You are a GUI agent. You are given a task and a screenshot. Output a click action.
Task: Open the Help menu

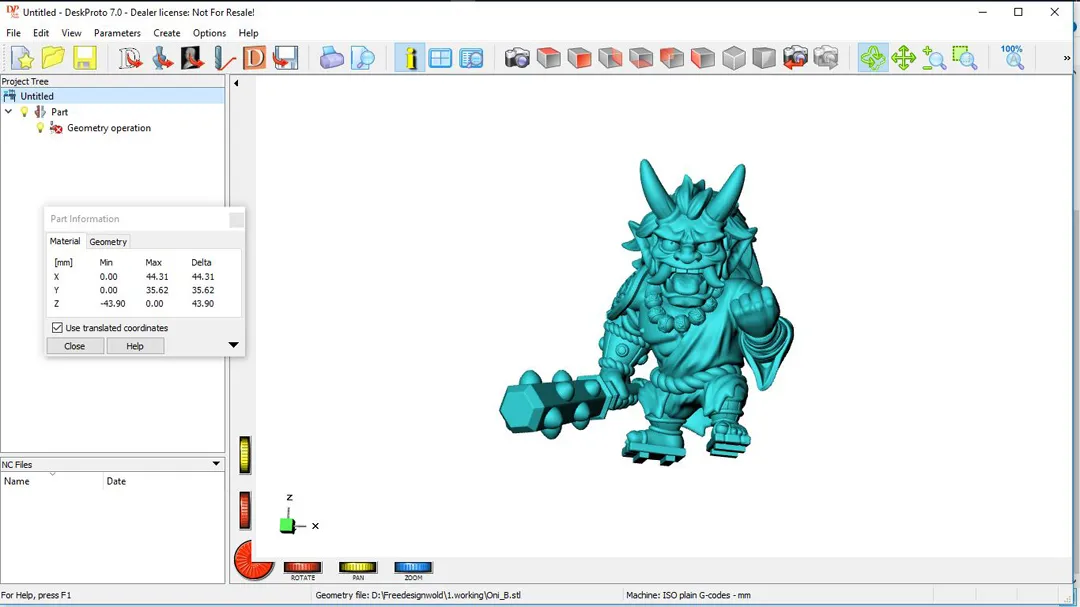point(248,32)
